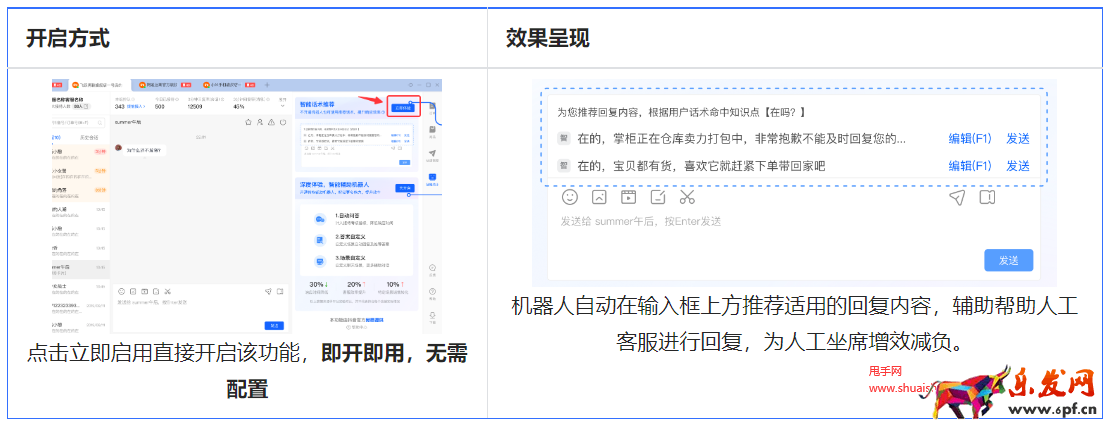The image size is (1107, 430).
Task: Click 编辑(F1) for the 掌柜正在仓库 reply
Action: click(x=970, y=138)
